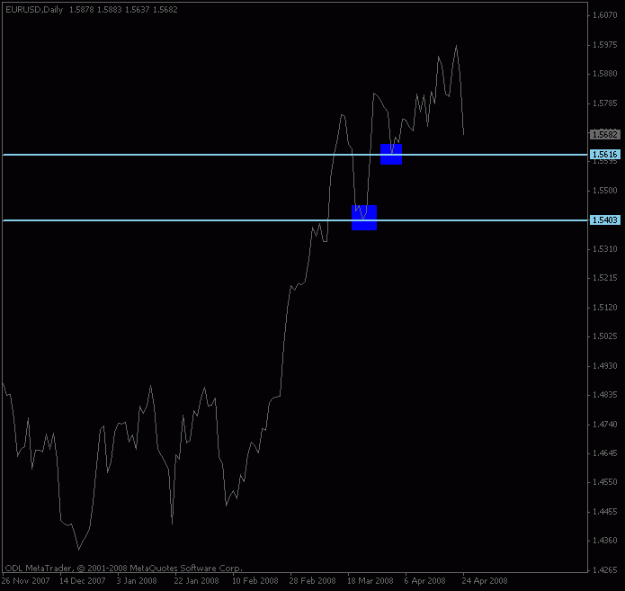Click the gray current price label 1.5682
This screenshot has height=591, width=625.
[605, 134]
